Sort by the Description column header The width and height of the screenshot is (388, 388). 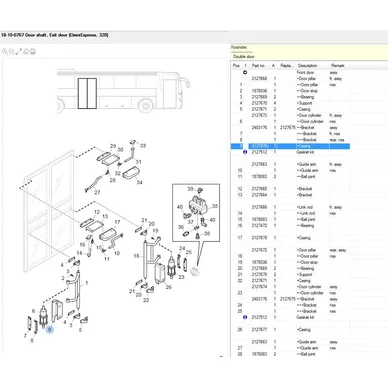[307, 66]
